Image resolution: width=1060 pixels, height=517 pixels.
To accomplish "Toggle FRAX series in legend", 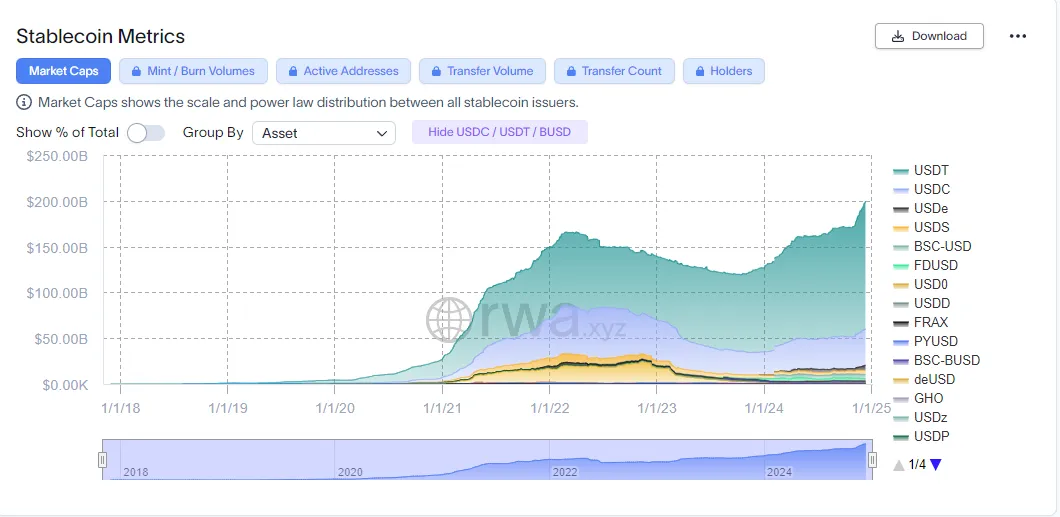I will pyautogui.click(x=930, y=322).
